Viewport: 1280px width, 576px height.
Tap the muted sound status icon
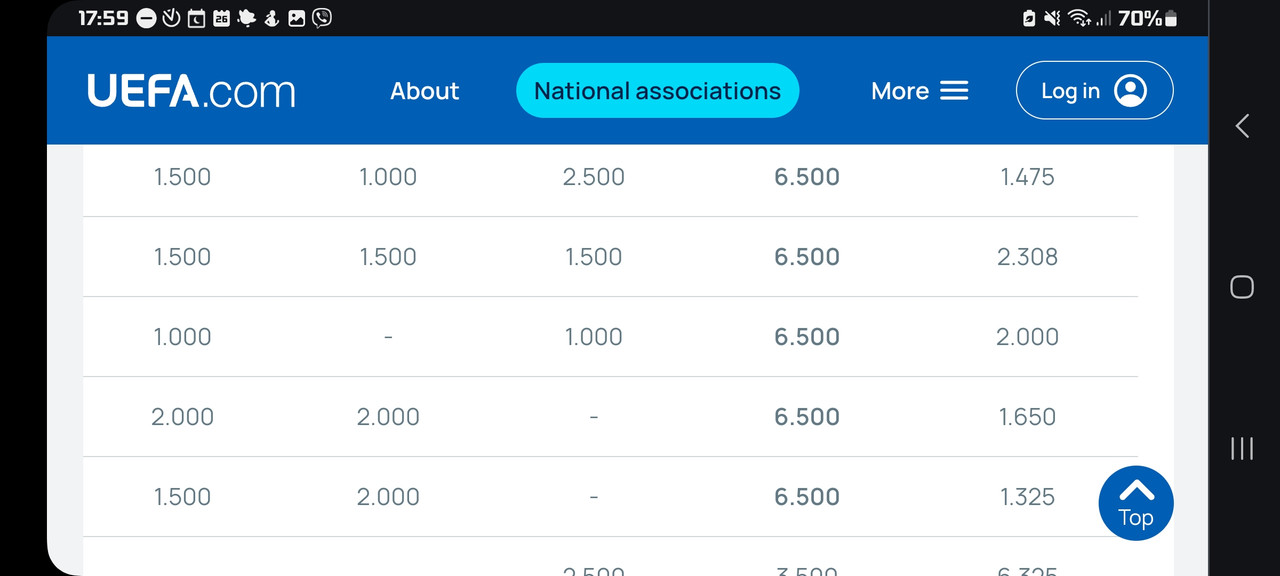point(1052,18)
